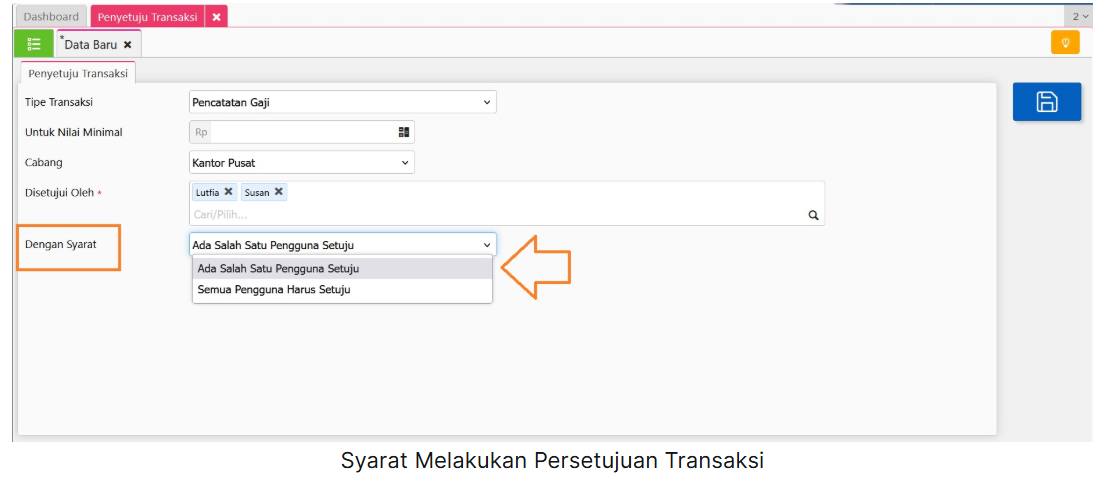Remove the Susan approver tag
This screenshot has height=487, width=1107.
[279, 192]
